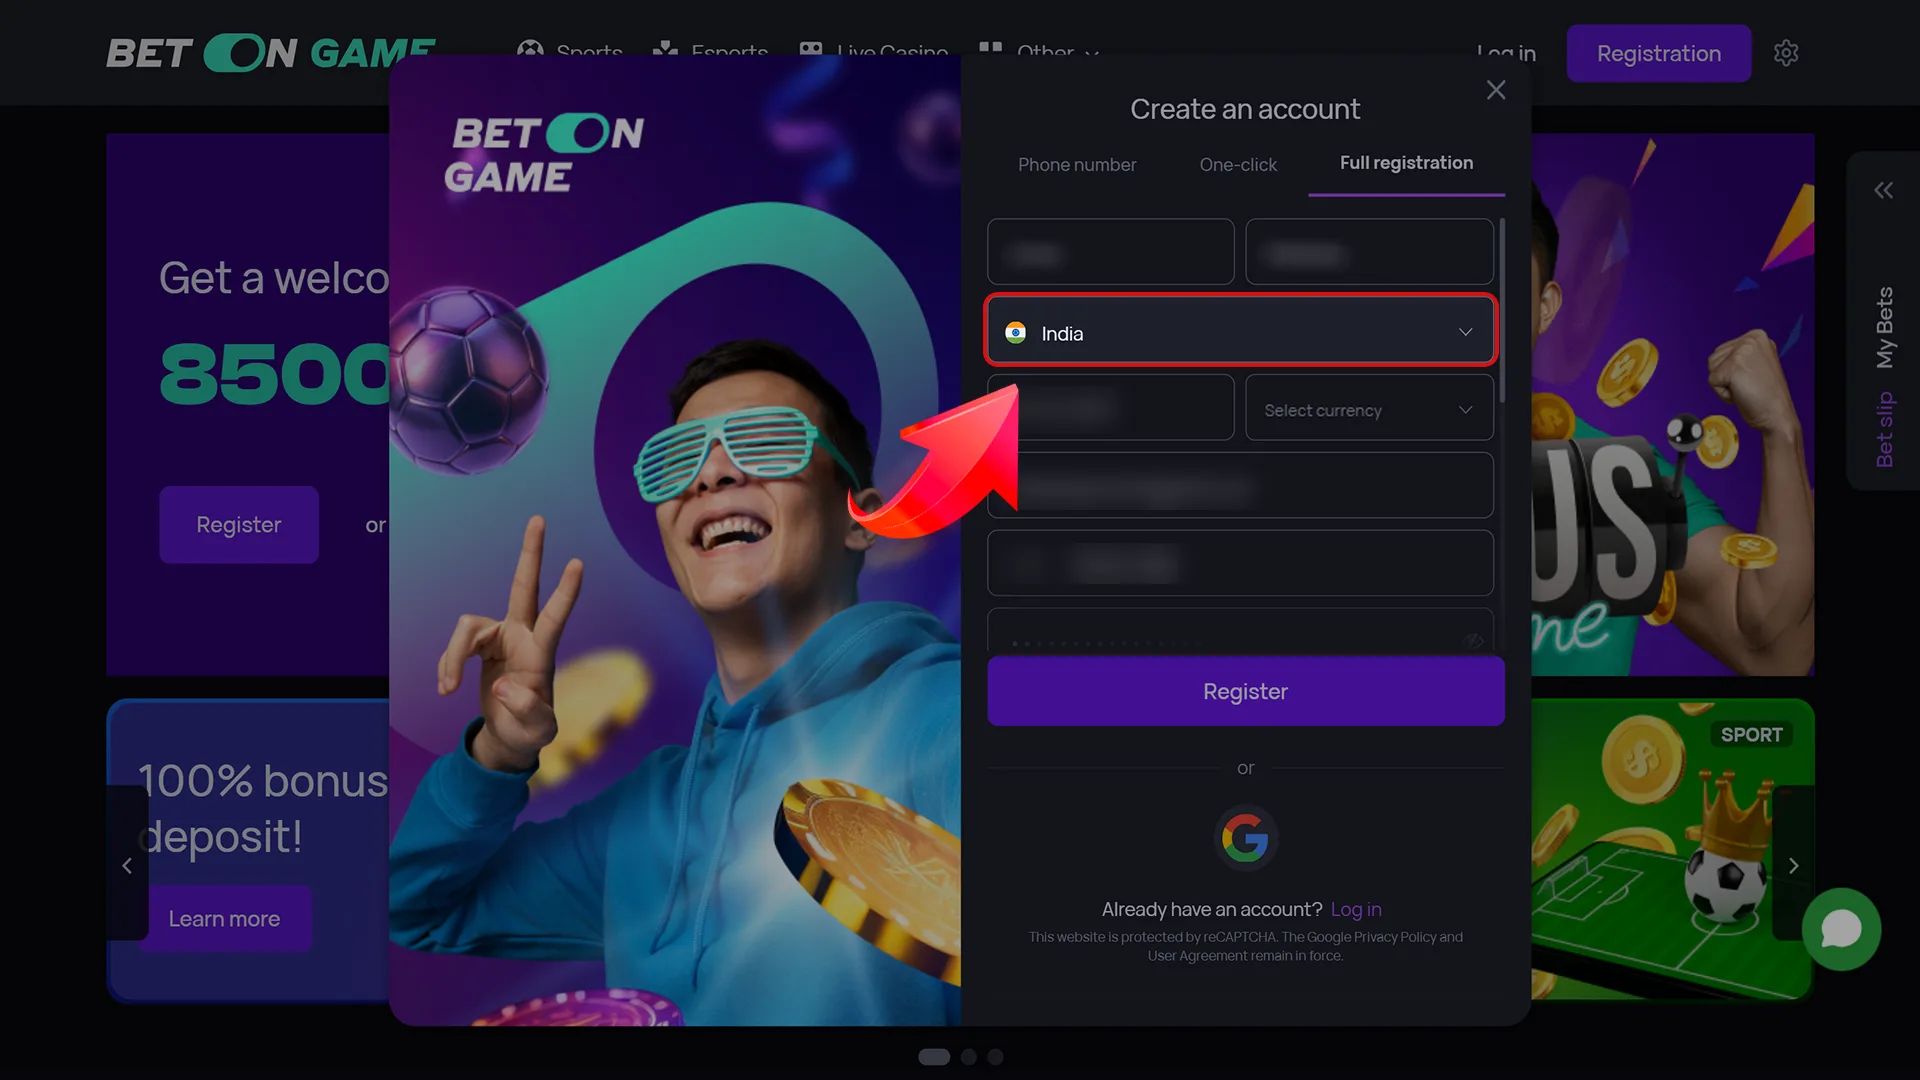Switch to Phone number registration tab

[x=1076, y=162]
